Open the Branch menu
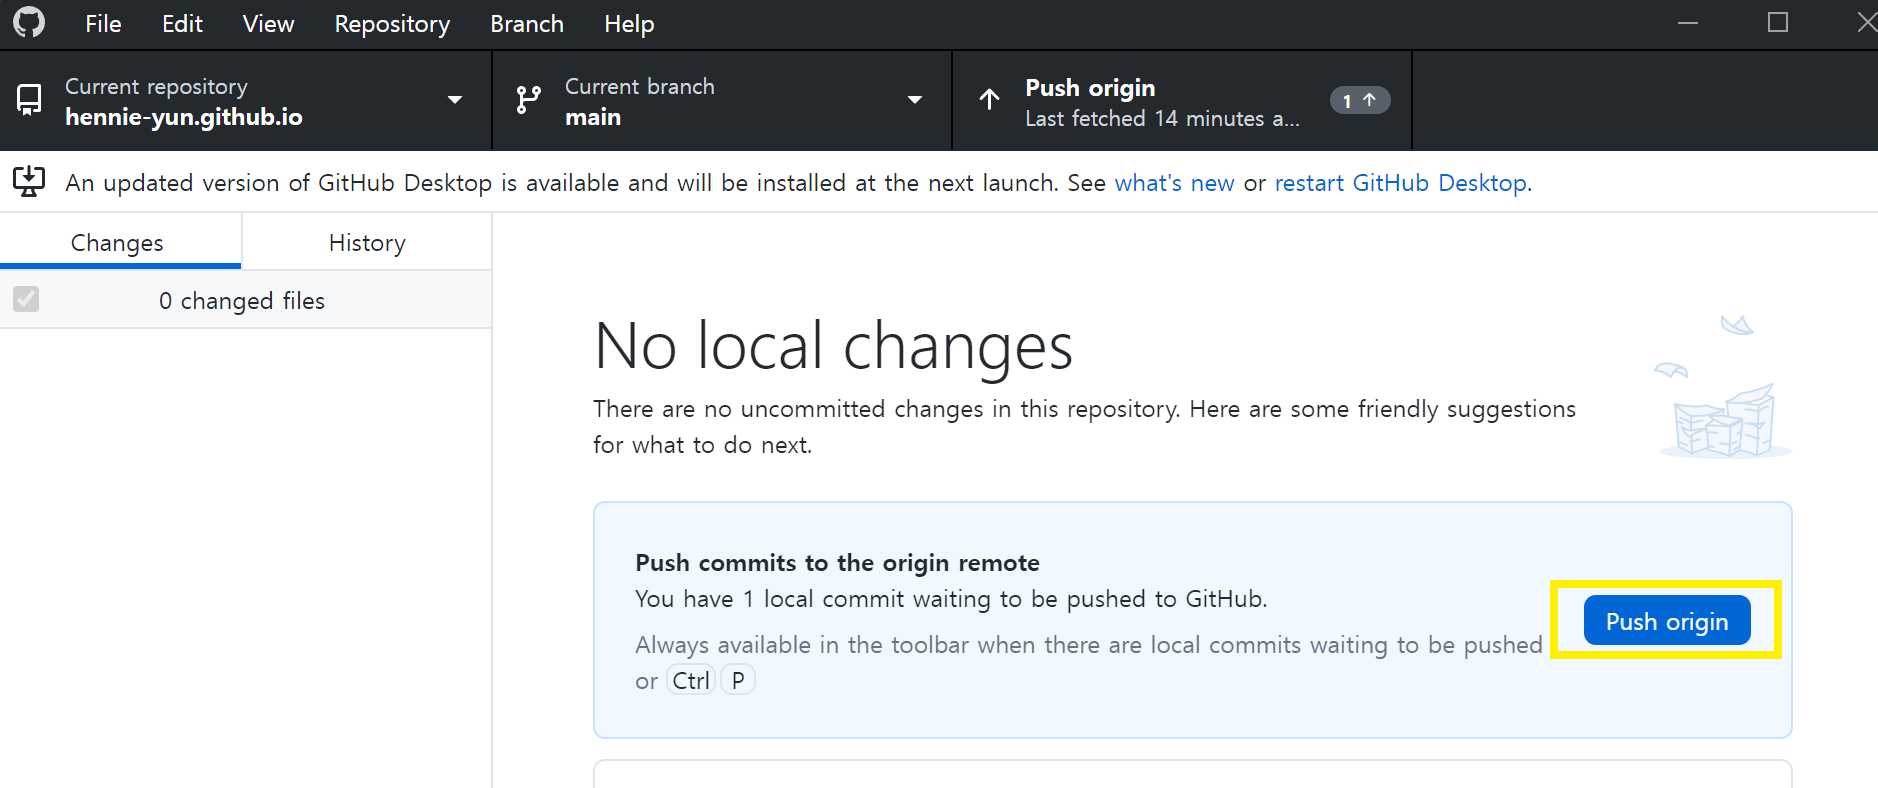Image resolution: width=1878 pixels, height=788 pixels. (x=527, y=24)
